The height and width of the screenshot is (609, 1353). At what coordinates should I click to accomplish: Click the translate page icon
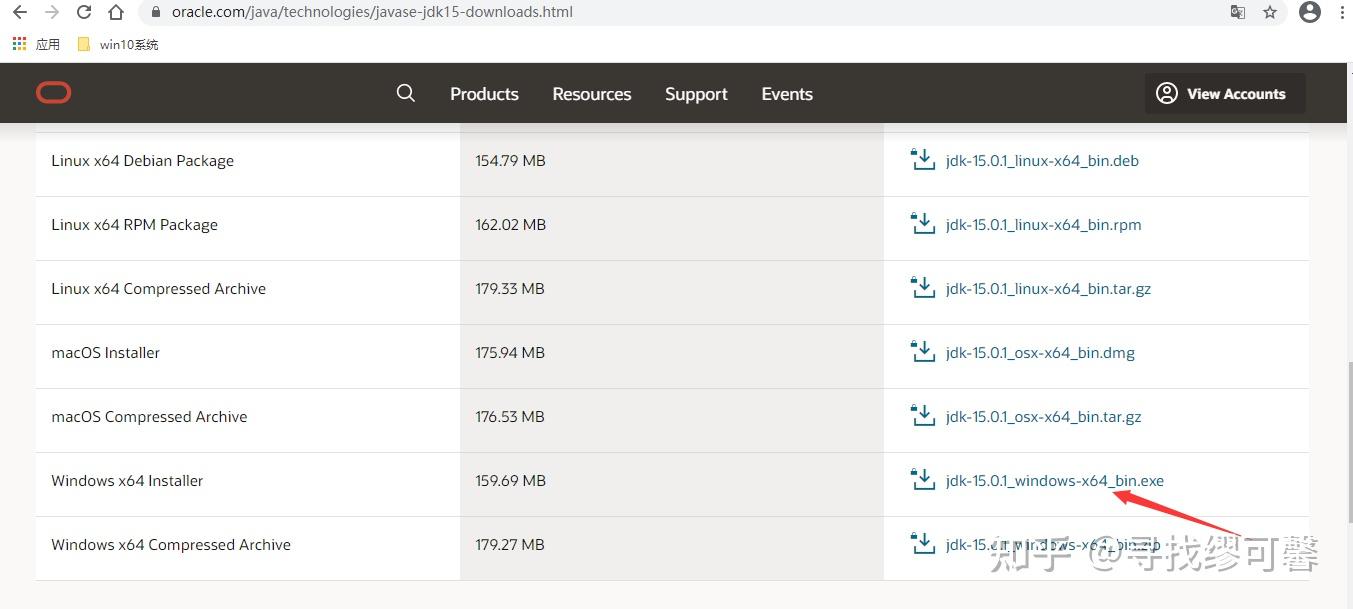click(x=1238, y=12)
